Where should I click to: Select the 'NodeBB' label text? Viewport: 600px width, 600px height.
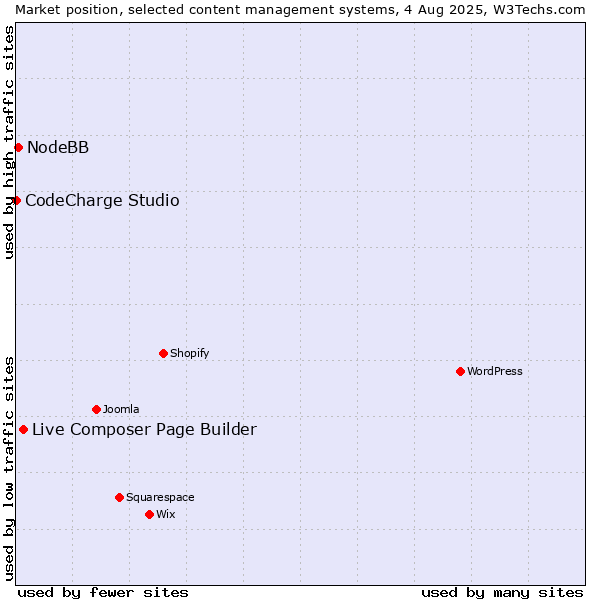58,148
